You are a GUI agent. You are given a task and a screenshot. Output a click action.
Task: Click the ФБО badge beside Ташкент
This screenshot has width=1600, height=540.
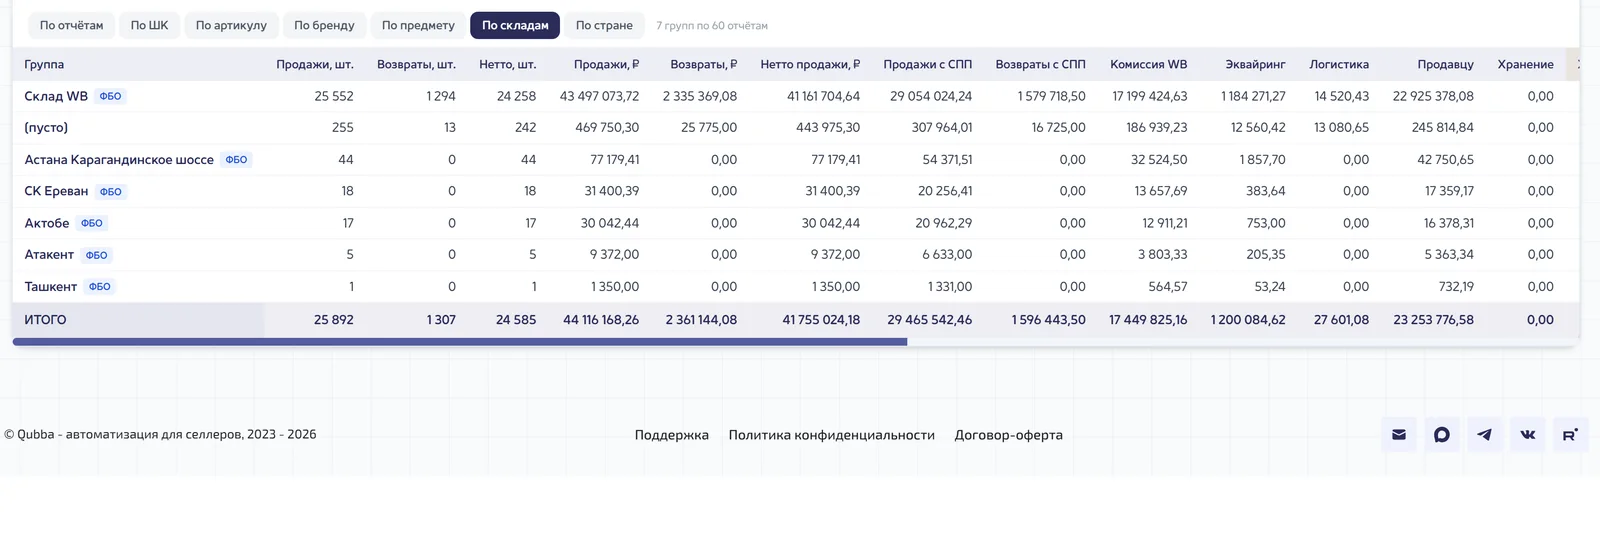tap(100, 286)
